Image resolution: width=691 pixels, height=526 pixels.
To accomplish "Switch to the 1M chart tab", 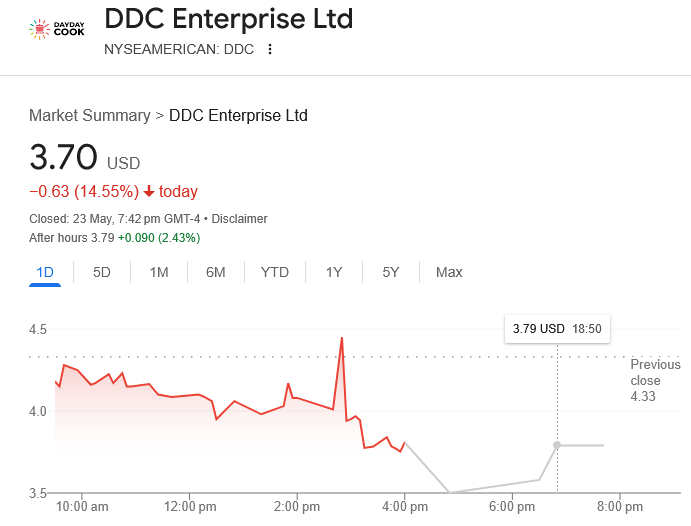I will point(159,272).
